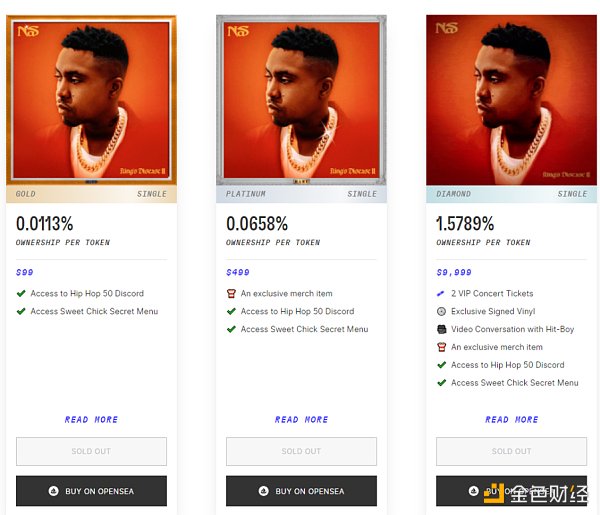Image resolution: width=600 pixels, height=515 pixels.
Task: Click the merch icon in the Platinum card
Action: click(x=231, y=294)
